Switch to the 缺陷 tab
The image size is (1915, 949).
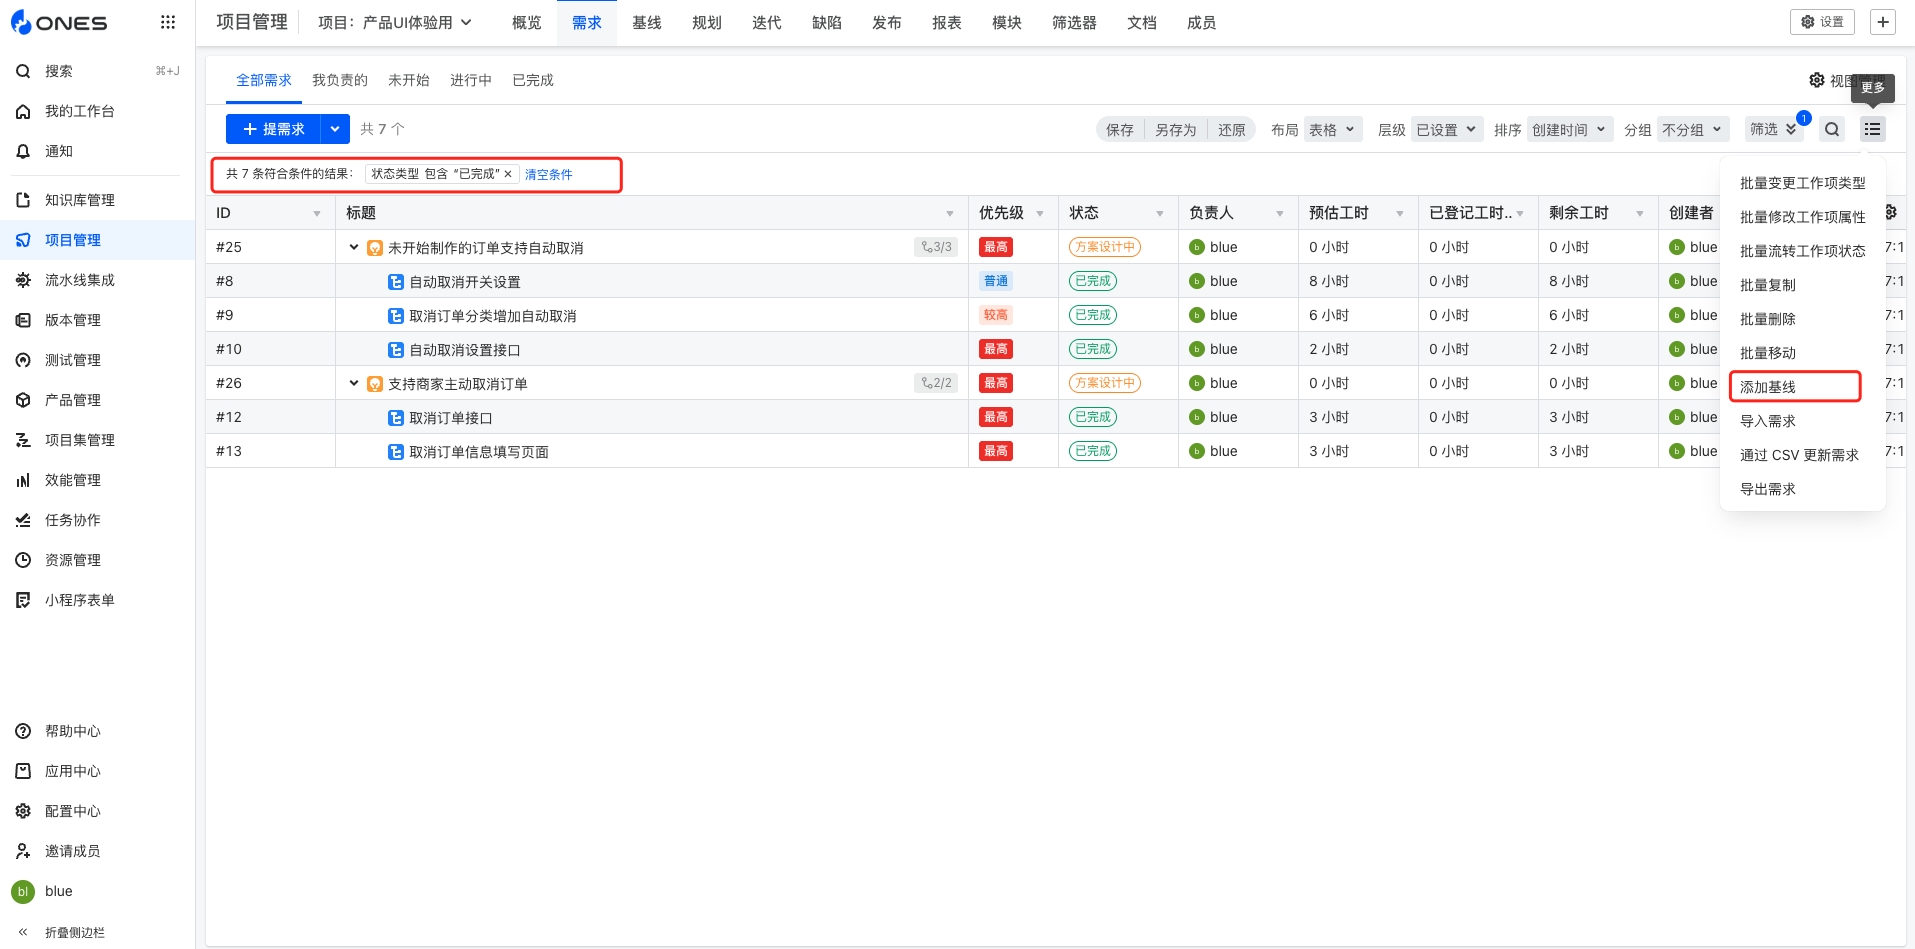pos(827,22)
